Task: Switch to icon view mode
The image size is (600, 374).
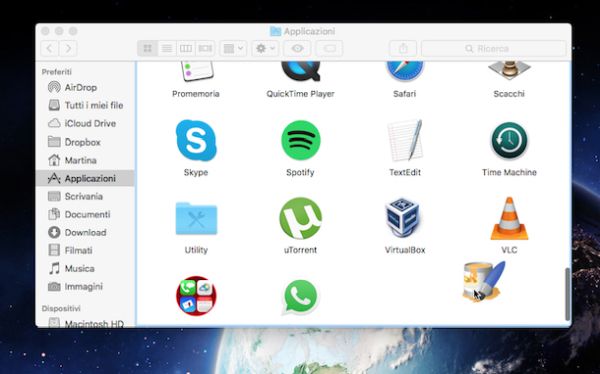Action: pos(147,49)
